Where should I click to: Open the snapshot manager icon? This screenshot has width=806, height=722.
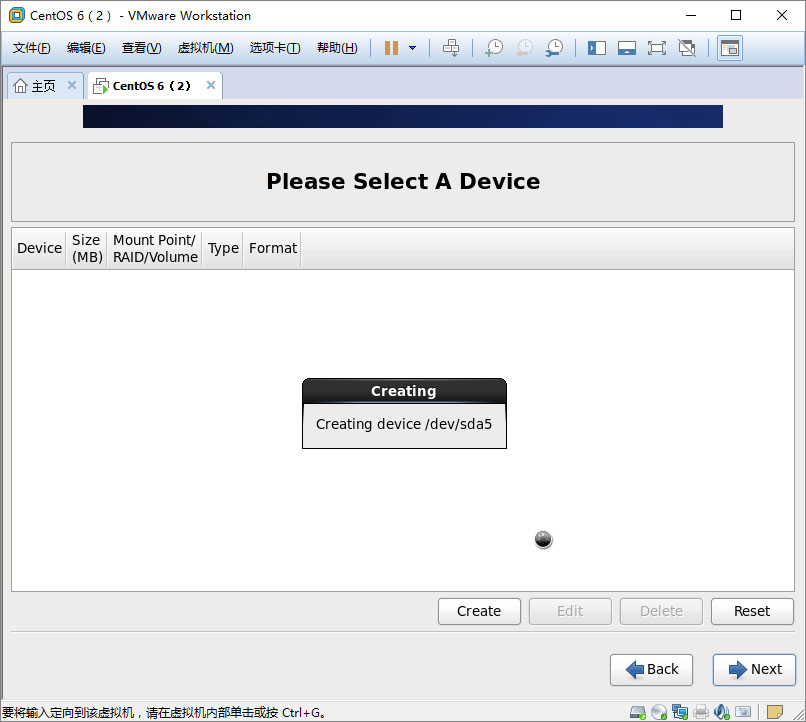coord(553,48)
